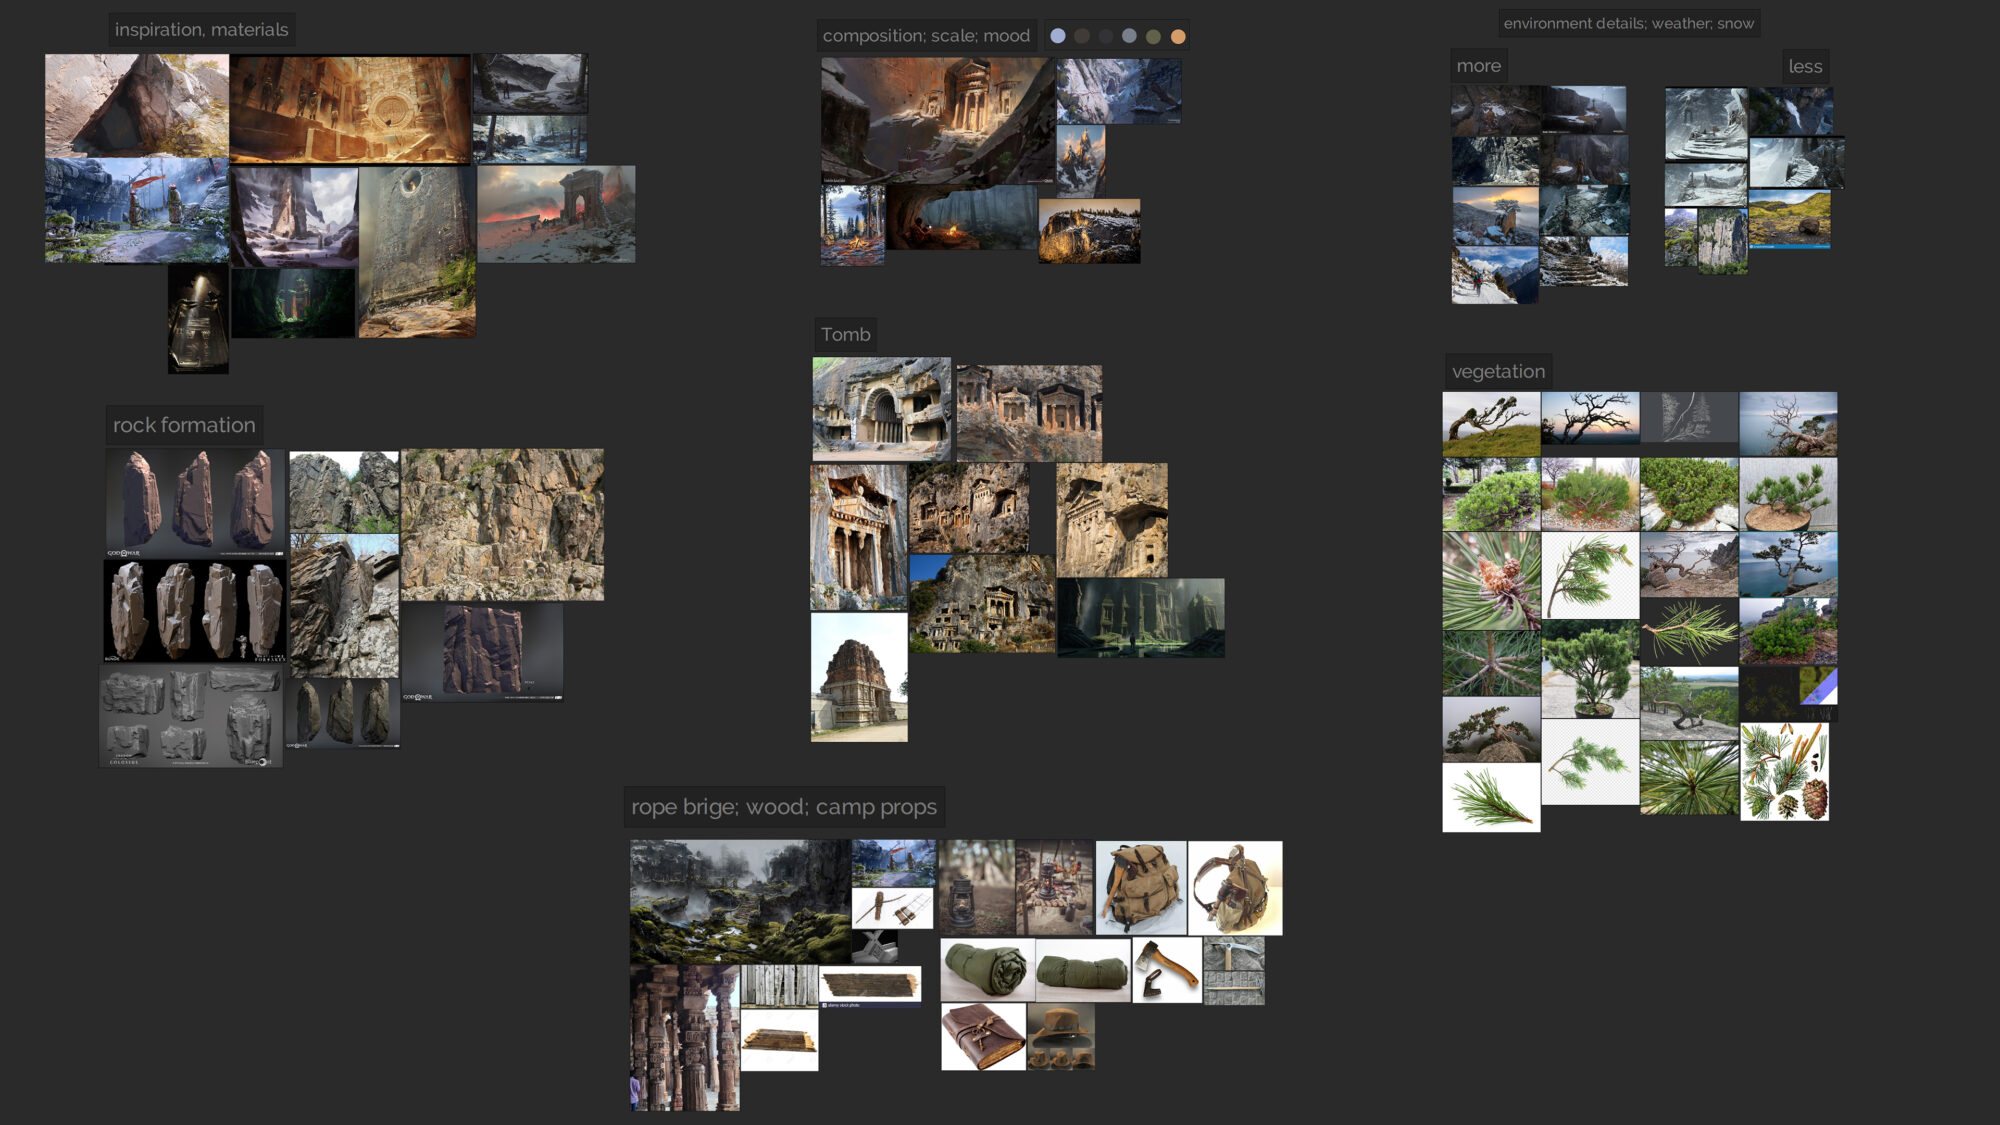2000x1125 pixels.
Task: Select the domed stone temple photo
Action: coord(859,677)
